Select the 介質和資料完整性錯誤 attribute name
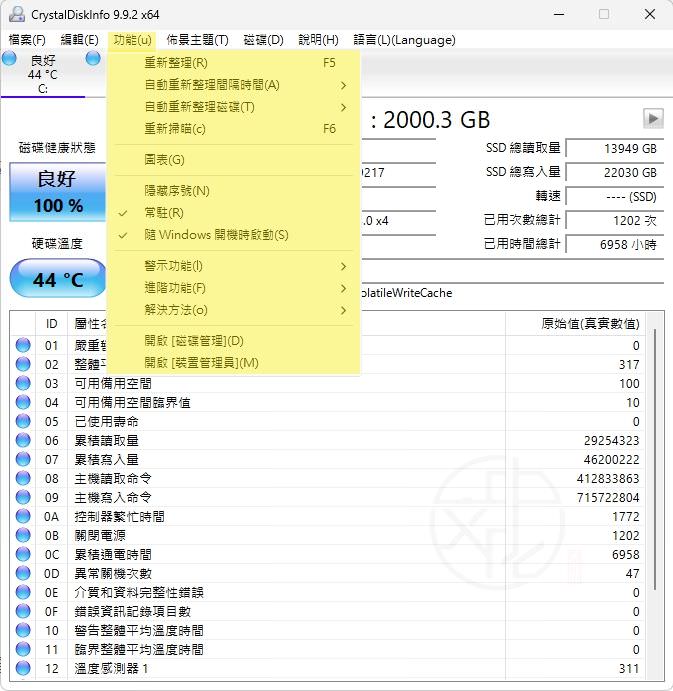 pos(139,592)
